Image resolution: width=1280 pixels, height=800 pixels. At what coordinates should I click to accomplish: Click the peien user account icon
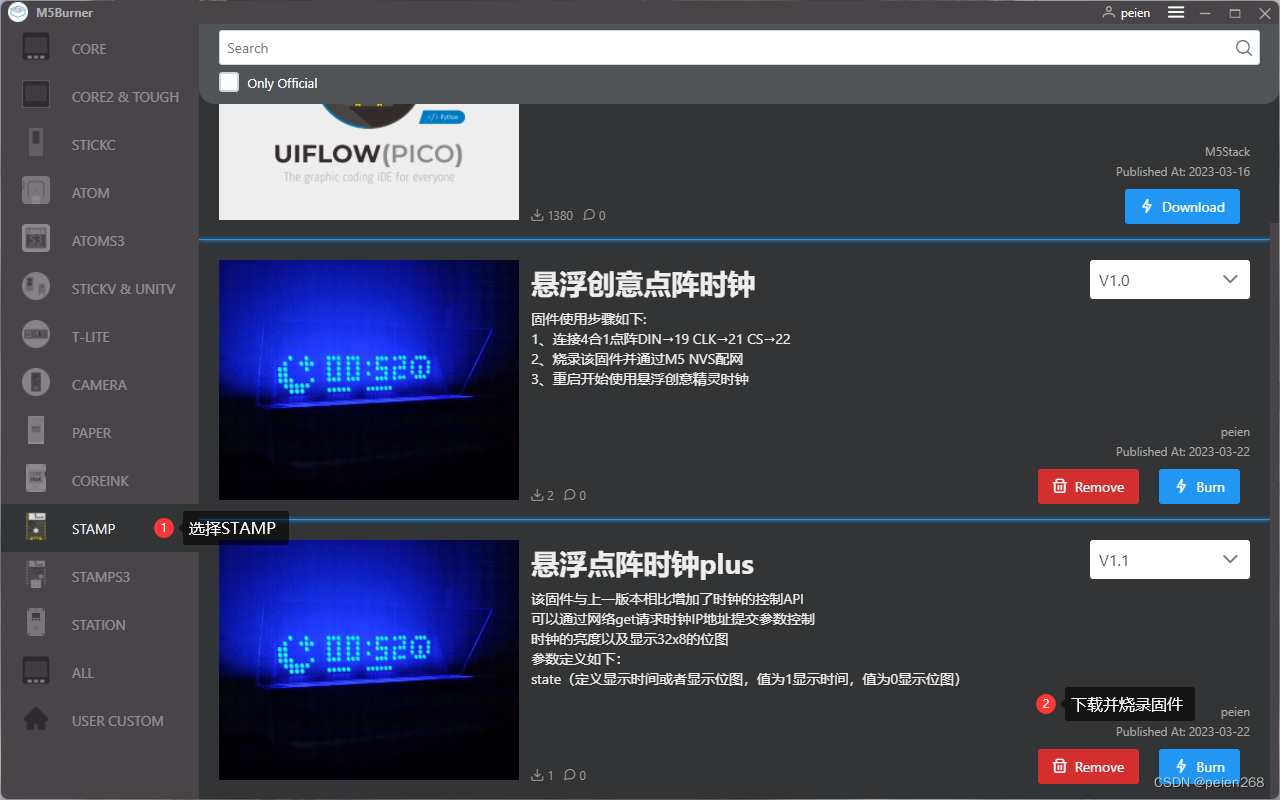(x=1108, y=13)
